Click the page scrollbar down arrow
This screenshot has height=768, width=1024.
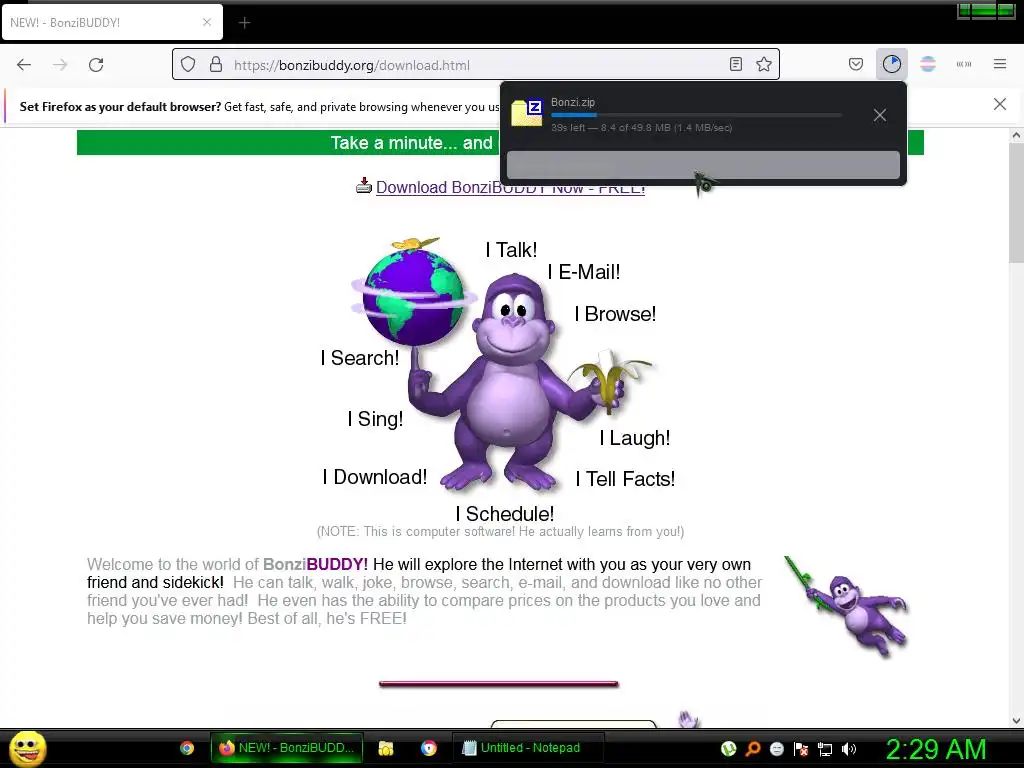[x=1016, y=720]
